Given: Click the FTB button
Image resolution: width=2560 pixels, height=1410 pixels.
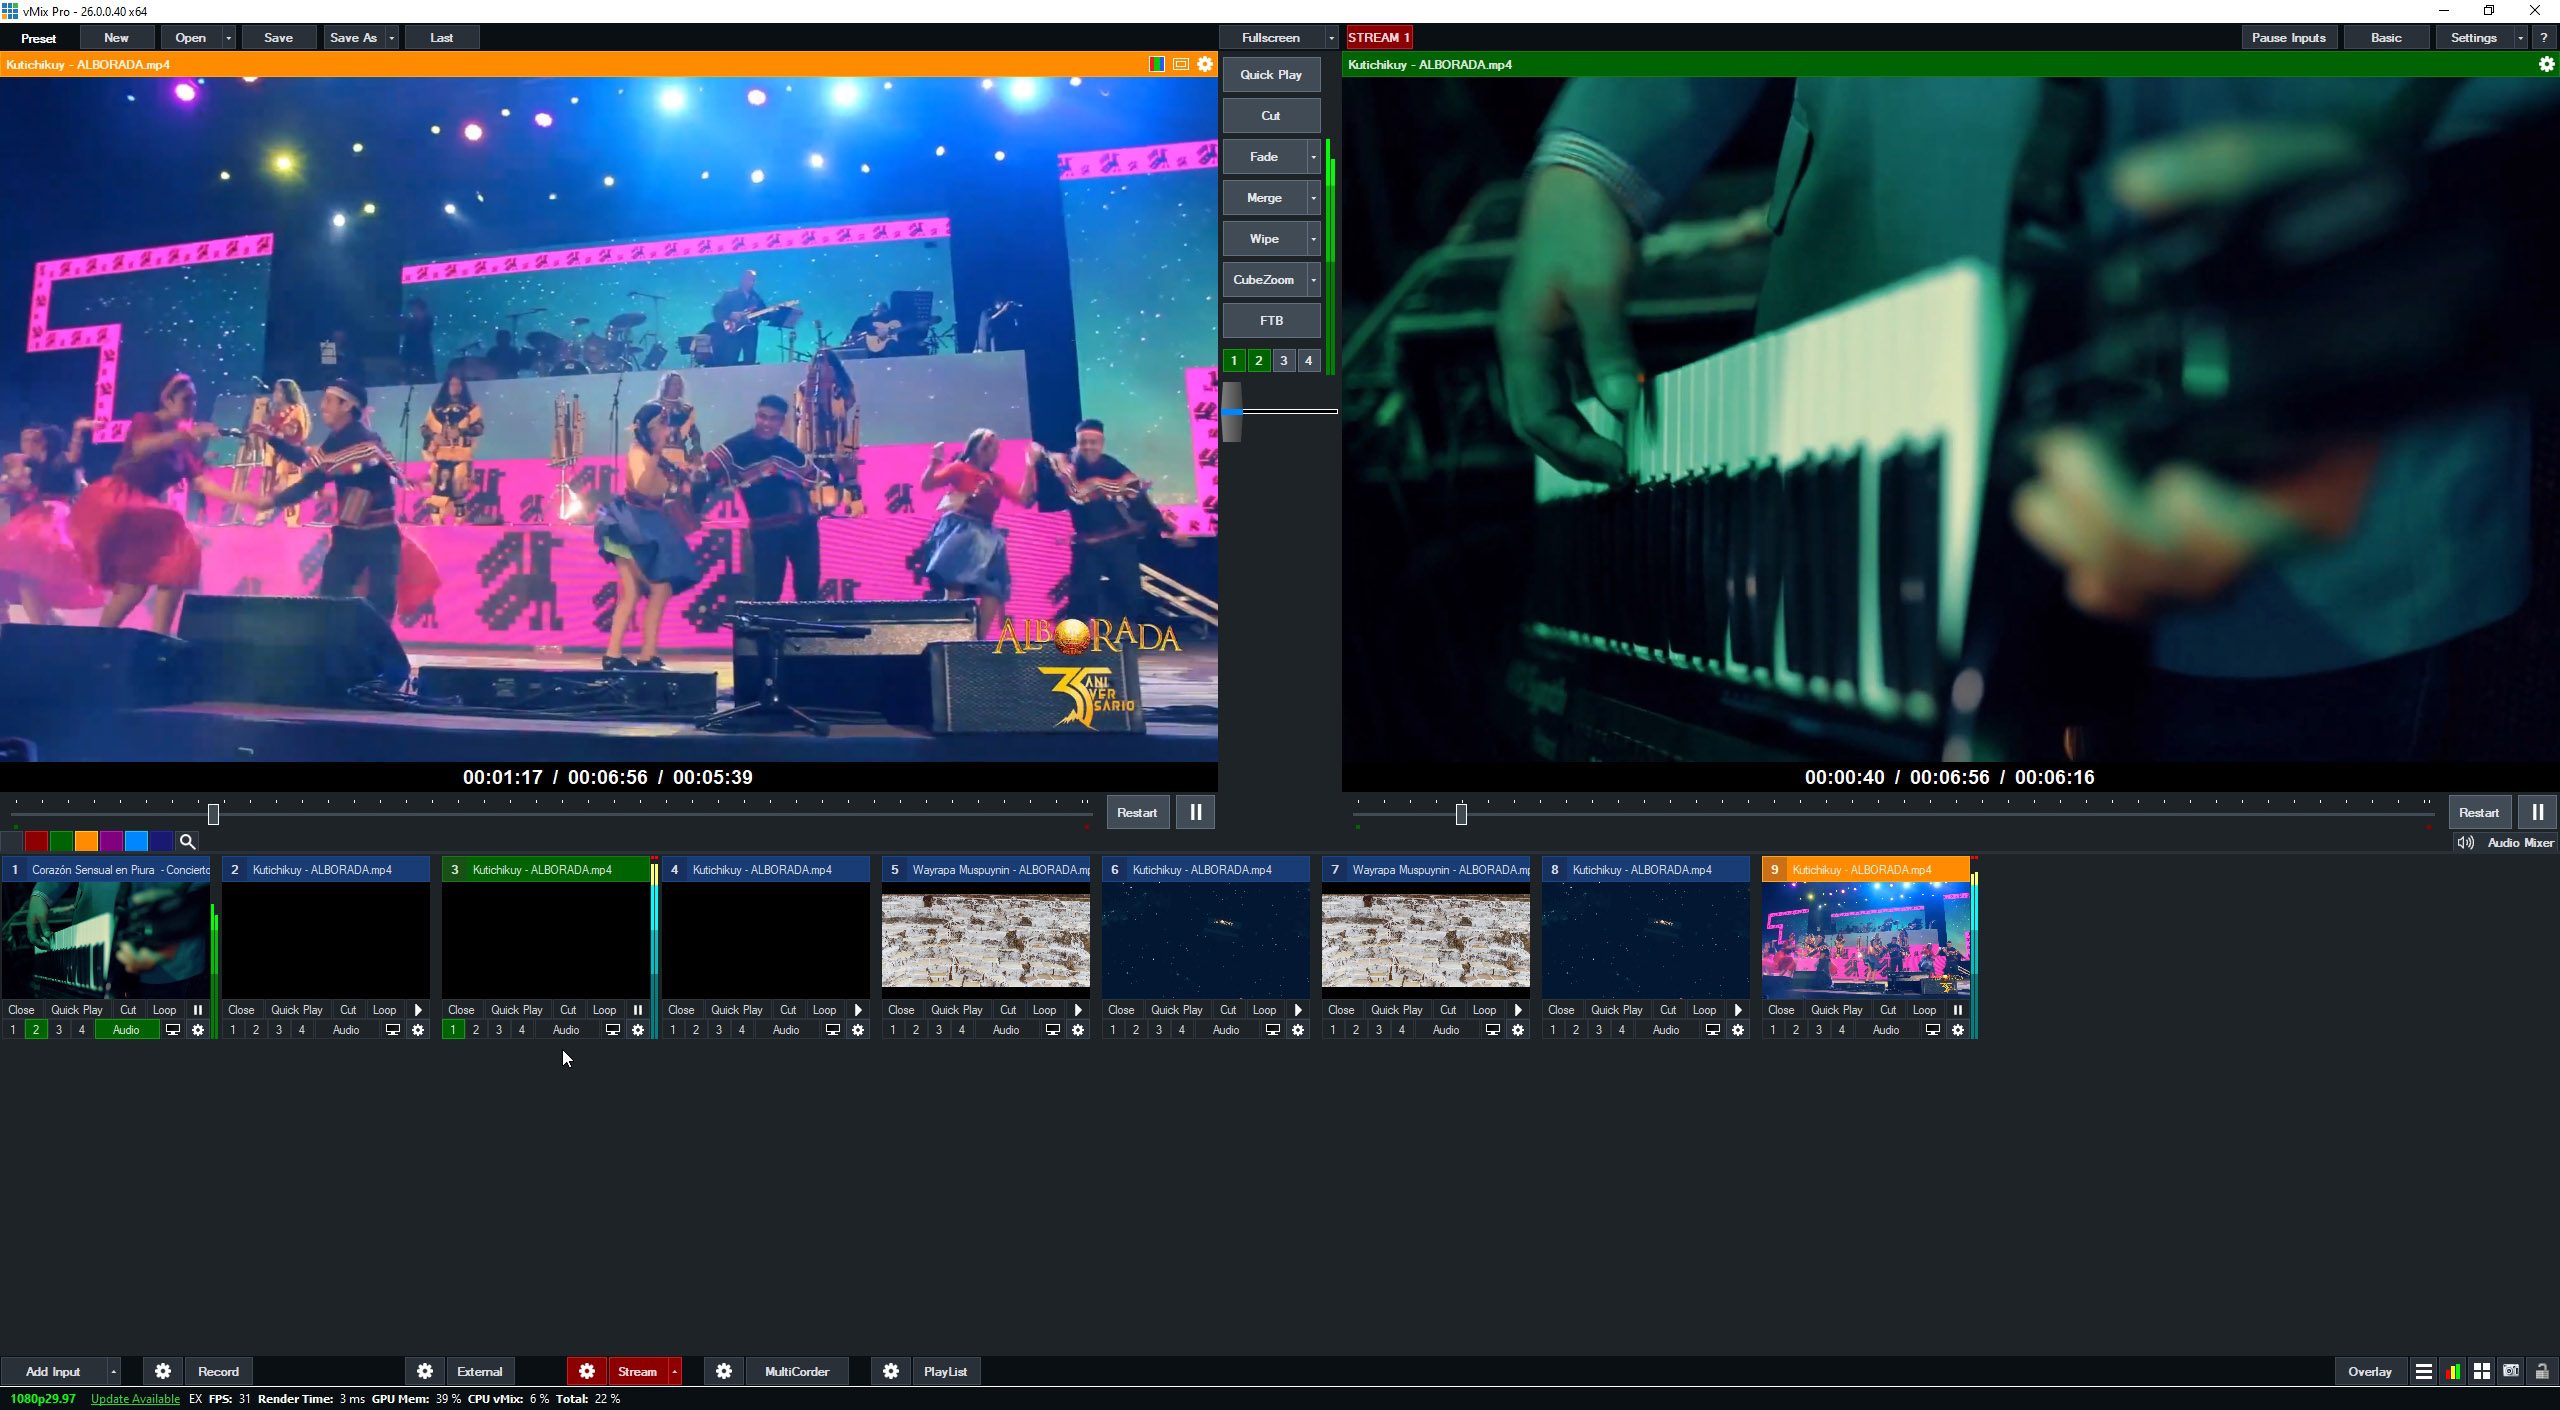Looking at the screenshot, I should tap(1271, 320).
